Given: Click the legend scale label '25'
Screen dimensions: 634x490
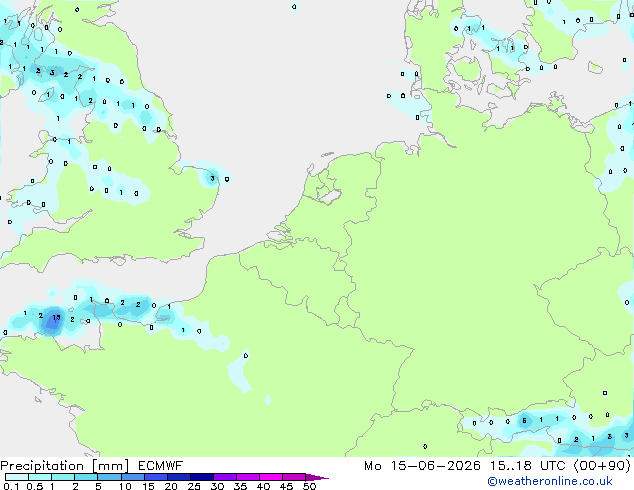Looking at the screenshot, I should [194, 486].
